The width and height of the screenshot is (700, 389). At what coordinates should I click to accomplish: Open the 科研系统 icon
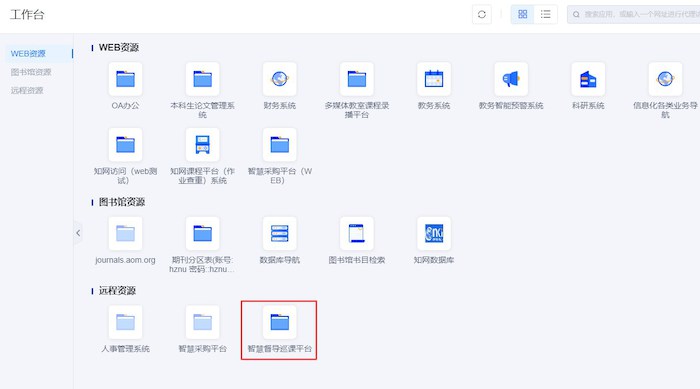click(588, 79)
